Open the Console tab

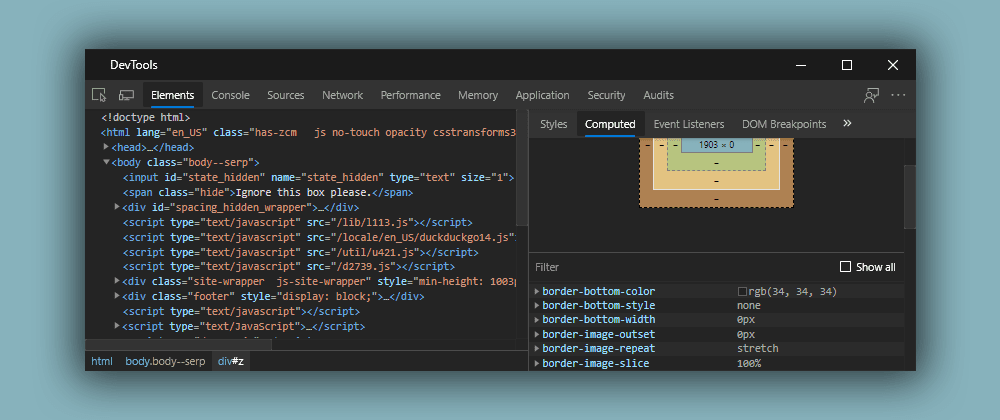click(230, 95)
